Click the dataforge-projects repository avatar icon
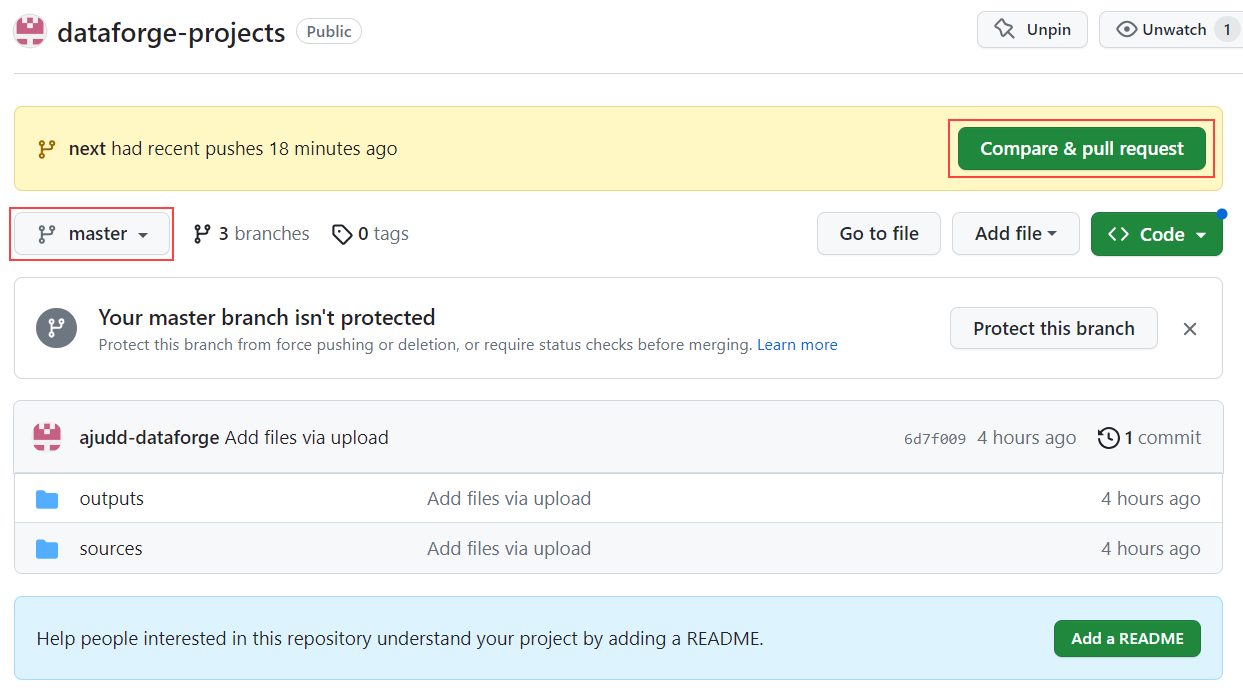This screenshot has height=691, width=1243. click(x=30, y=31)
